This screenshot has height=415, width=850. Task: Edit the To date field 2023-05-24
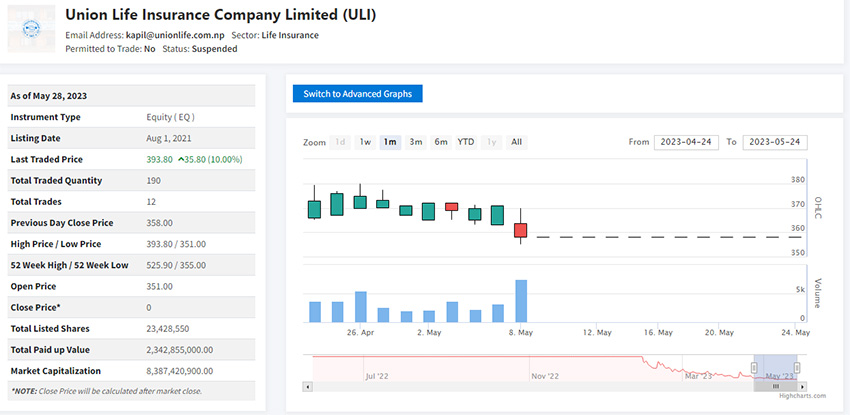point(775,142)
